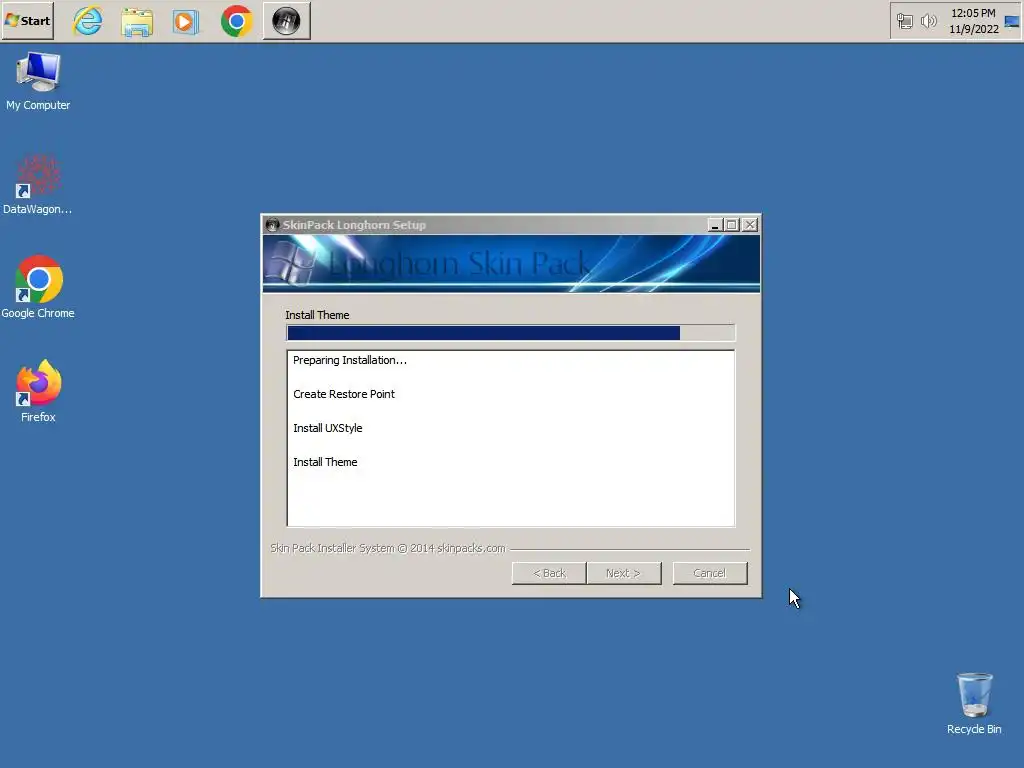
Task: Click the Install Theme progress bar
Action: click(x=511, y=333)
